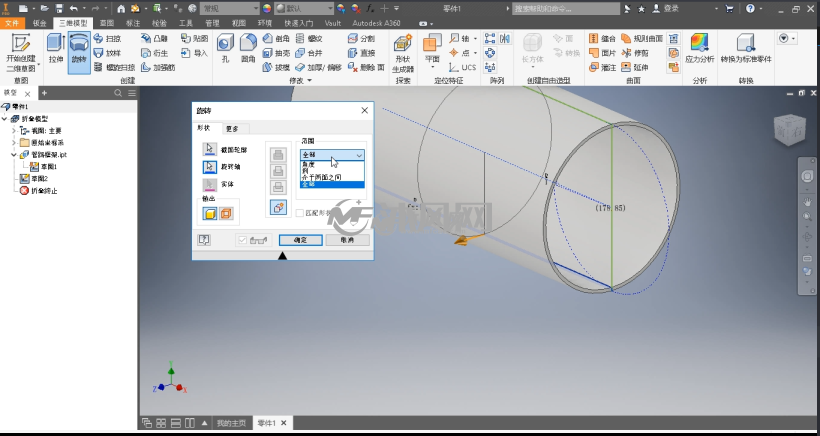Screen dimensions: 820x436
Task: Select the 孔 (Hole) tool
Action: 225,48
